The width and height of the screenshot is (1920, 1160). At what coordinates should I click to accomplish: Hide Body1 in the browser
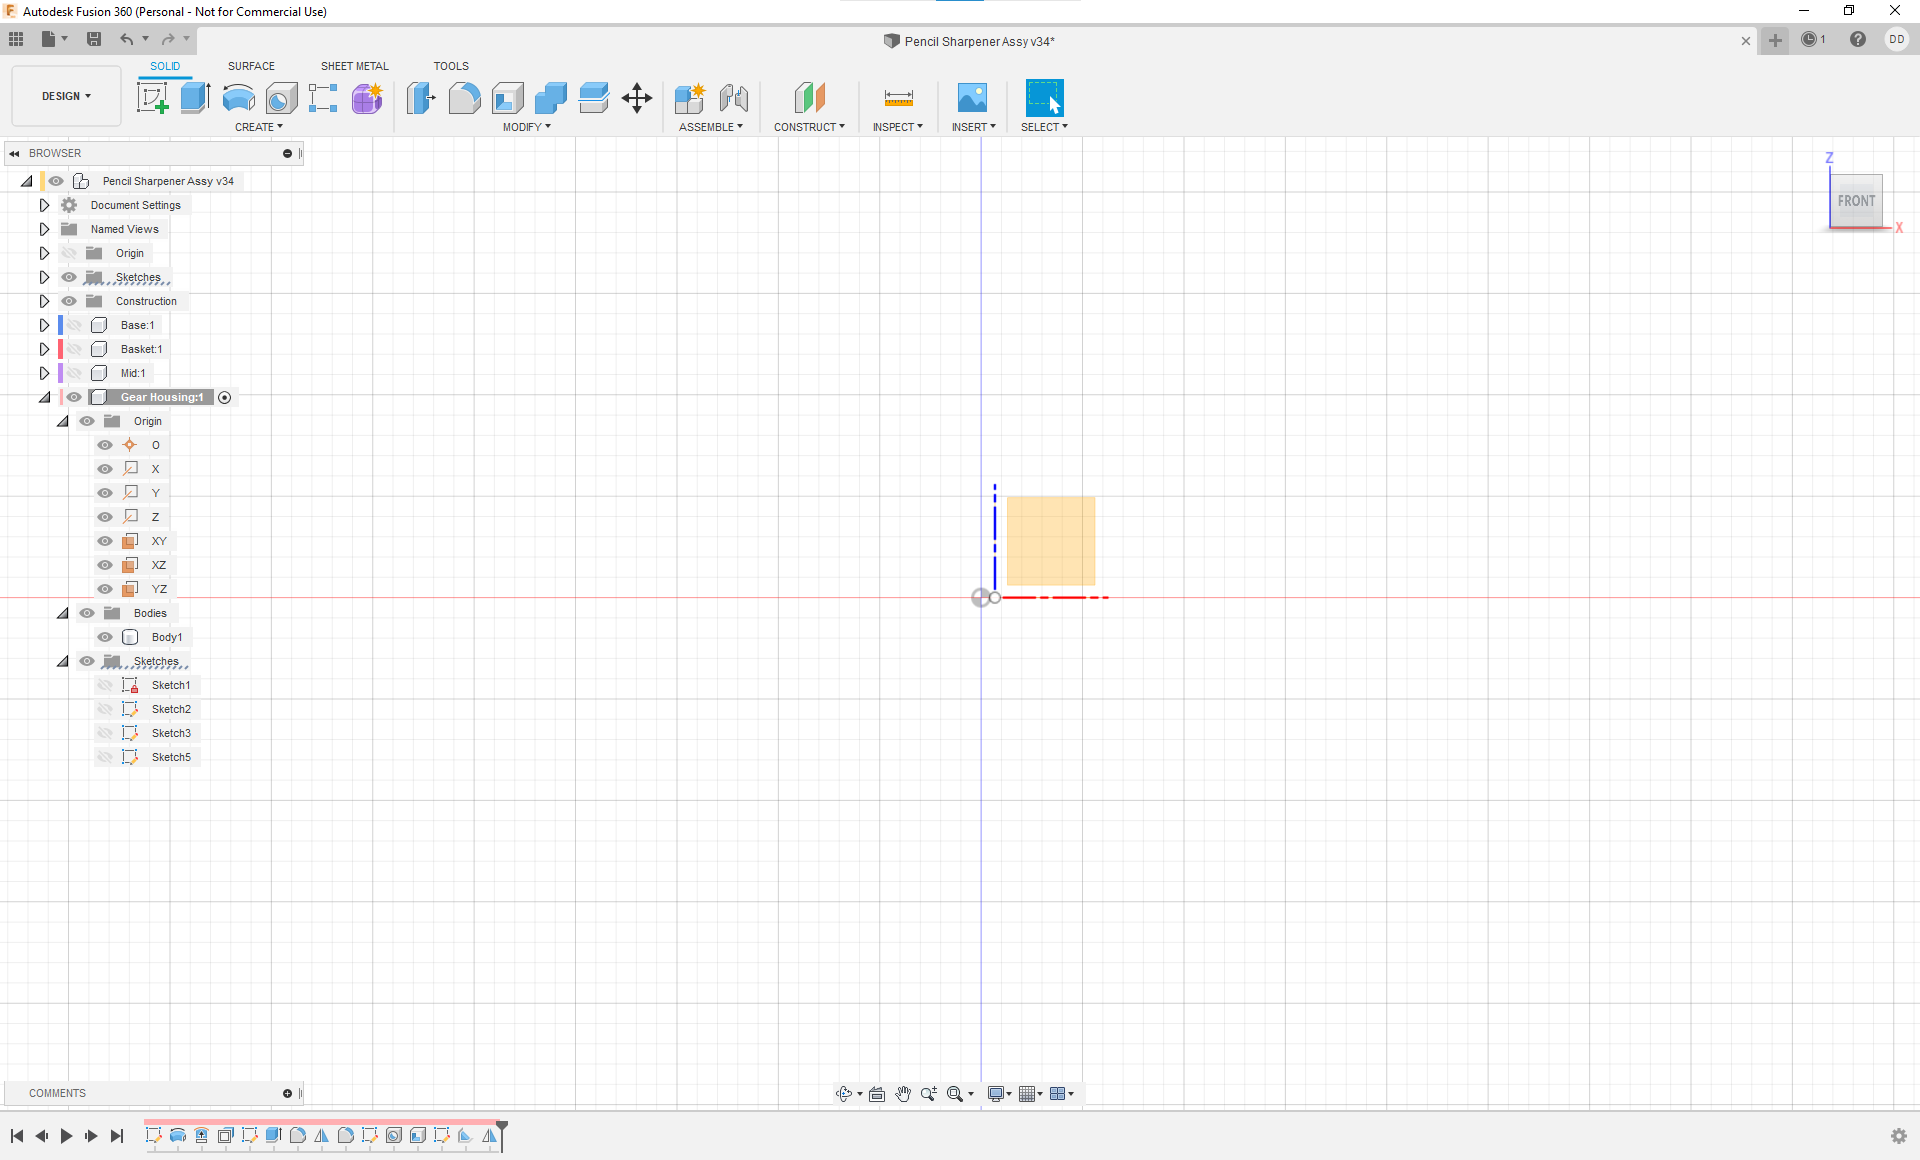pyautogui.click(x=105, y=637)
